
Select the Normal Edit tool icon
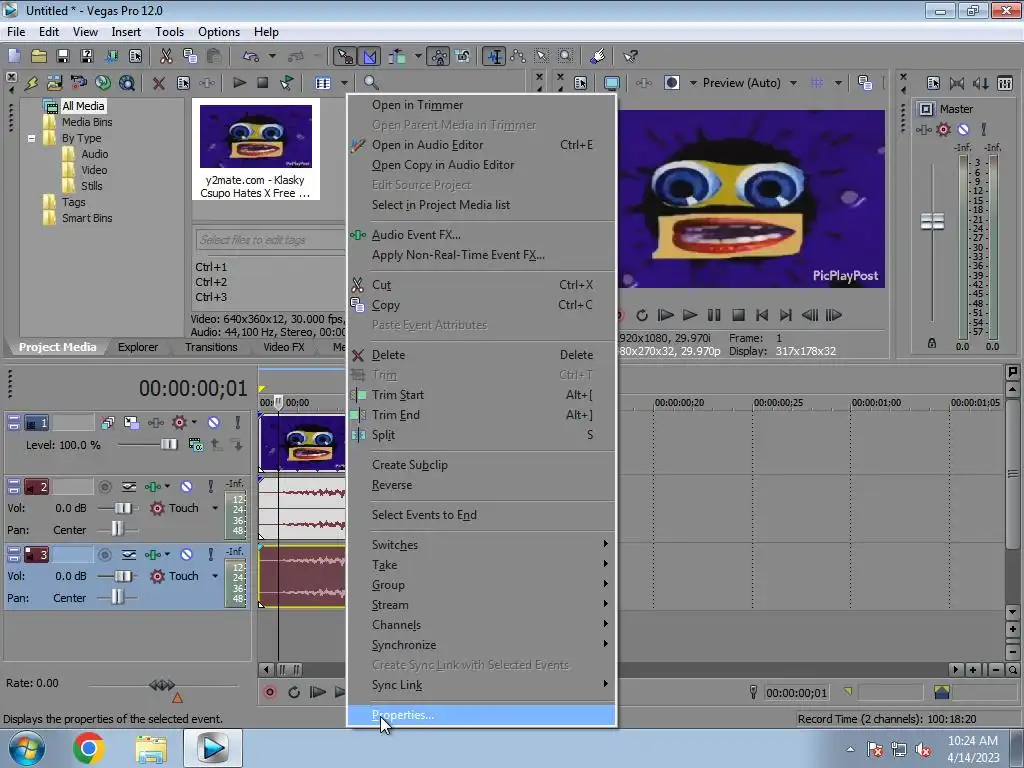[x=494, y=56]
